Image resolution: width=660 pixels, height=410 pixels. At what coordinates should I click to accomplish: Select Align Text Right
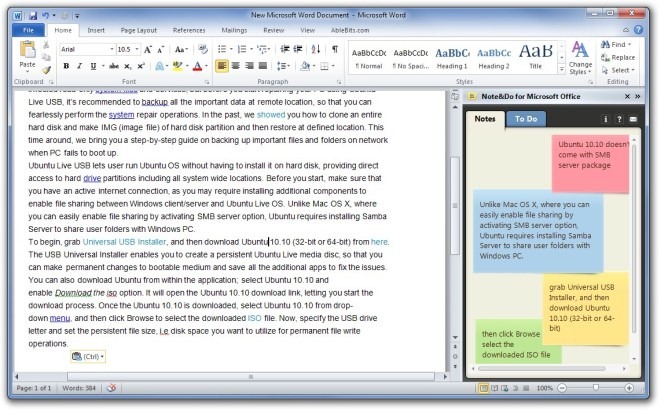click(249, 66)
